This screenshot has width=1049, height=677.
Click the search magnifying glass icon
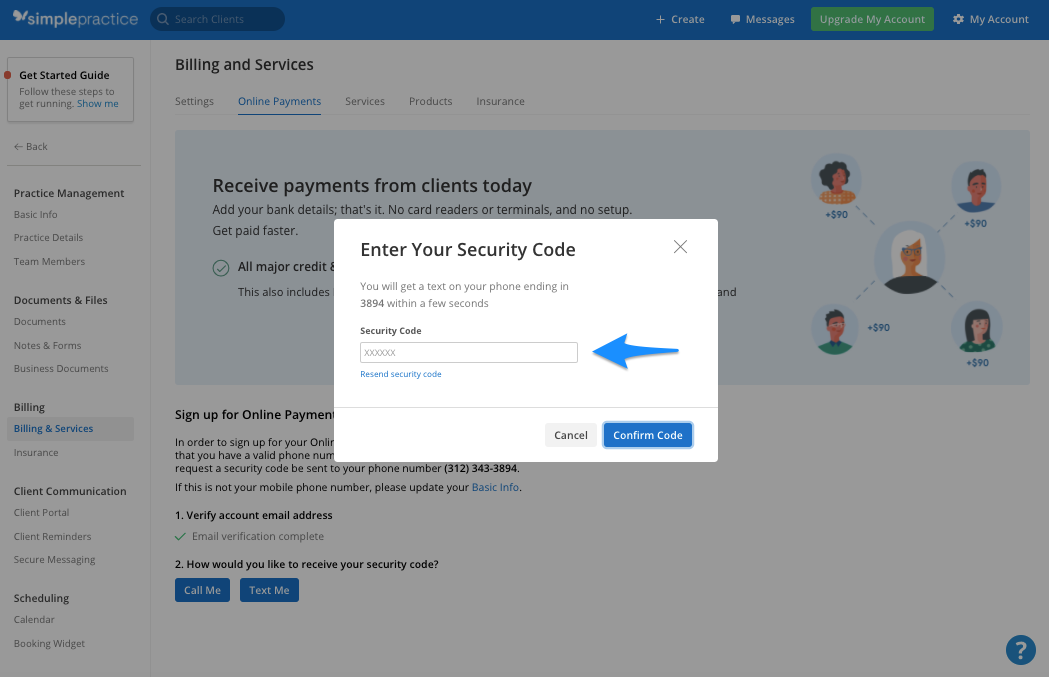tap(162, 18)
